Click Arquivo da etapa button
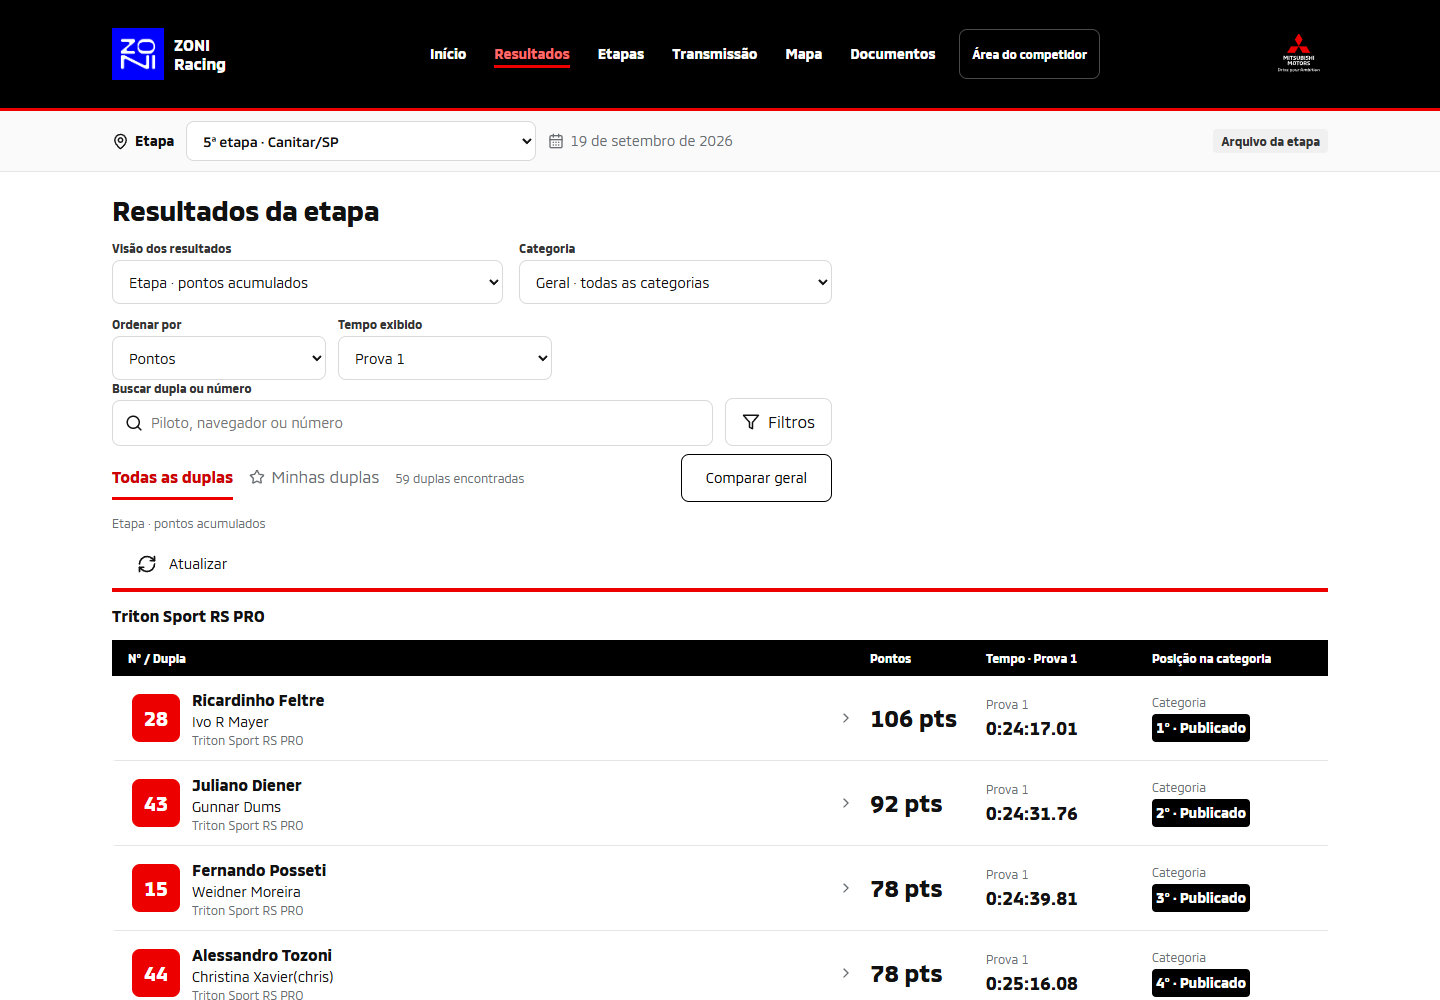1440x1000 pixels. pyautogui.click(x=1270, y=141)
